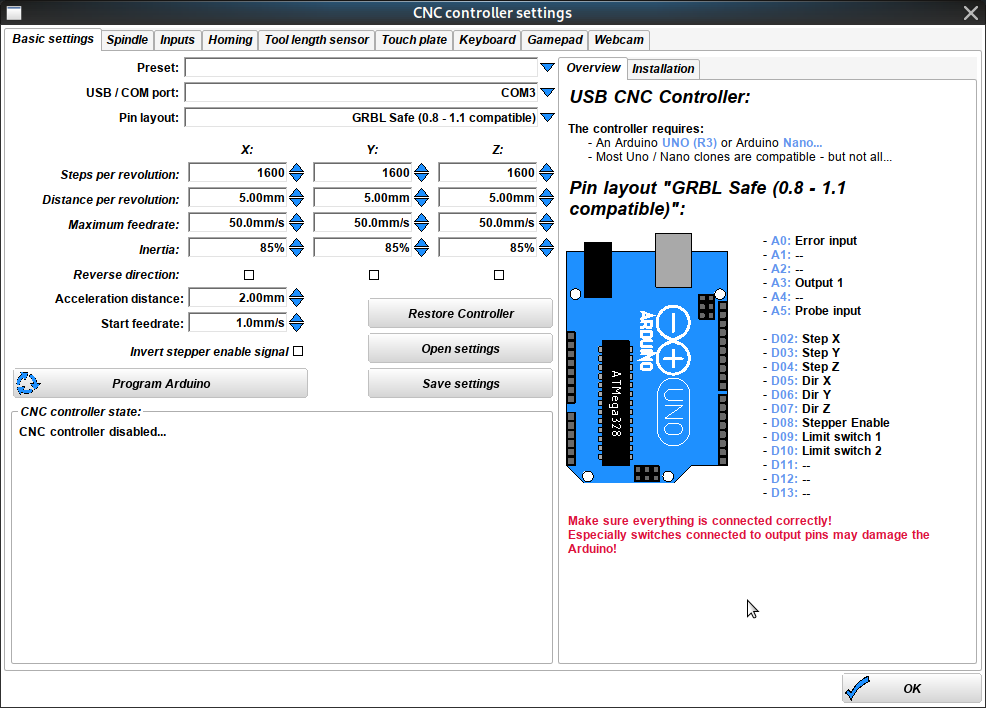Expand the Pin layout dropdown
Viewport: 986px width, 708px height.
click(x=547, y=118)
